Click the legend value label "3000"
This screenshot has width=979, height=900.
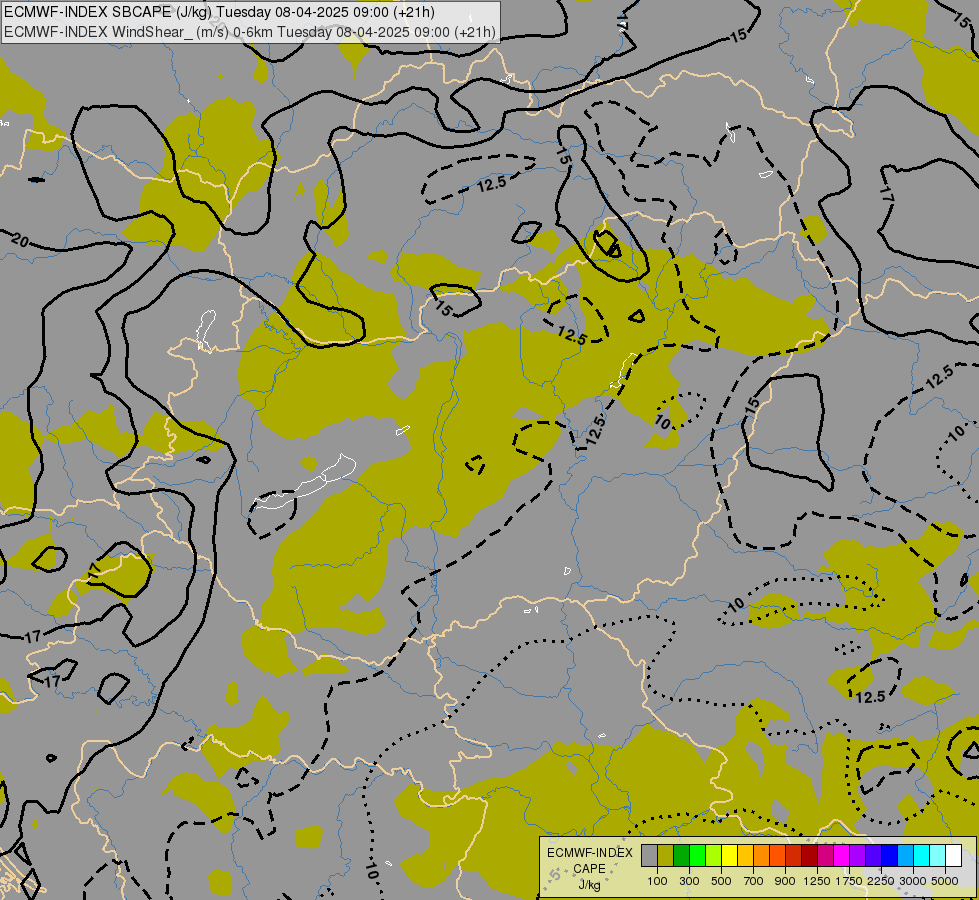(913, 881)
